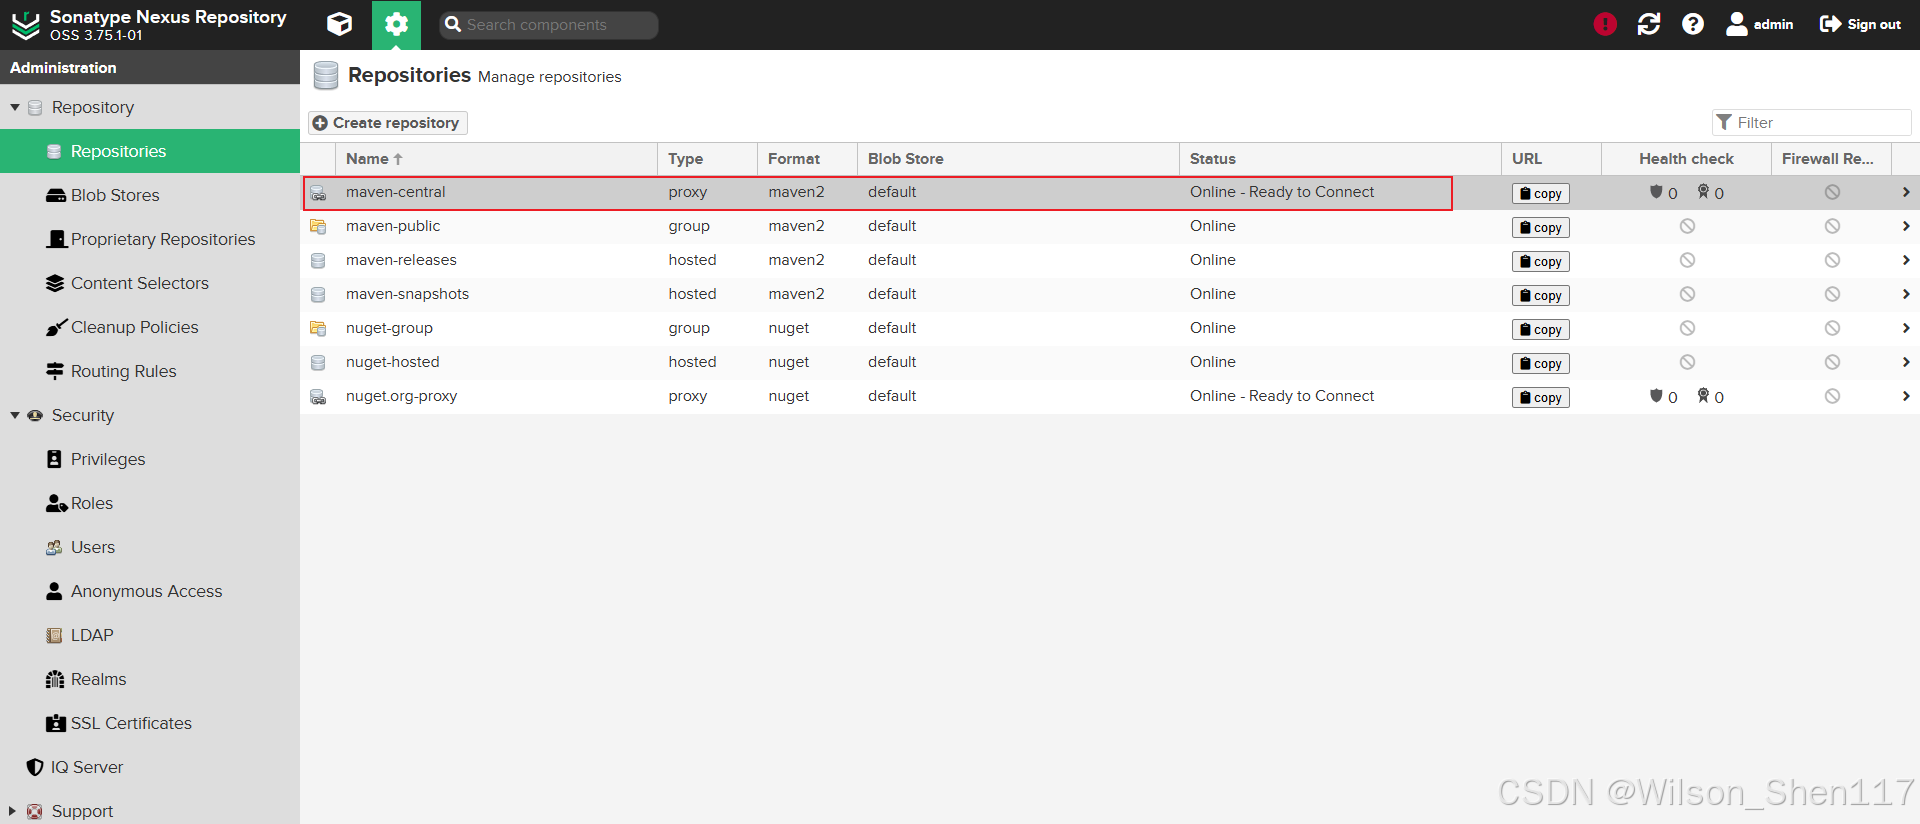This screenshot has height=824, width=1920.
Task: Collapse the Security tree section
Action: 15,415
